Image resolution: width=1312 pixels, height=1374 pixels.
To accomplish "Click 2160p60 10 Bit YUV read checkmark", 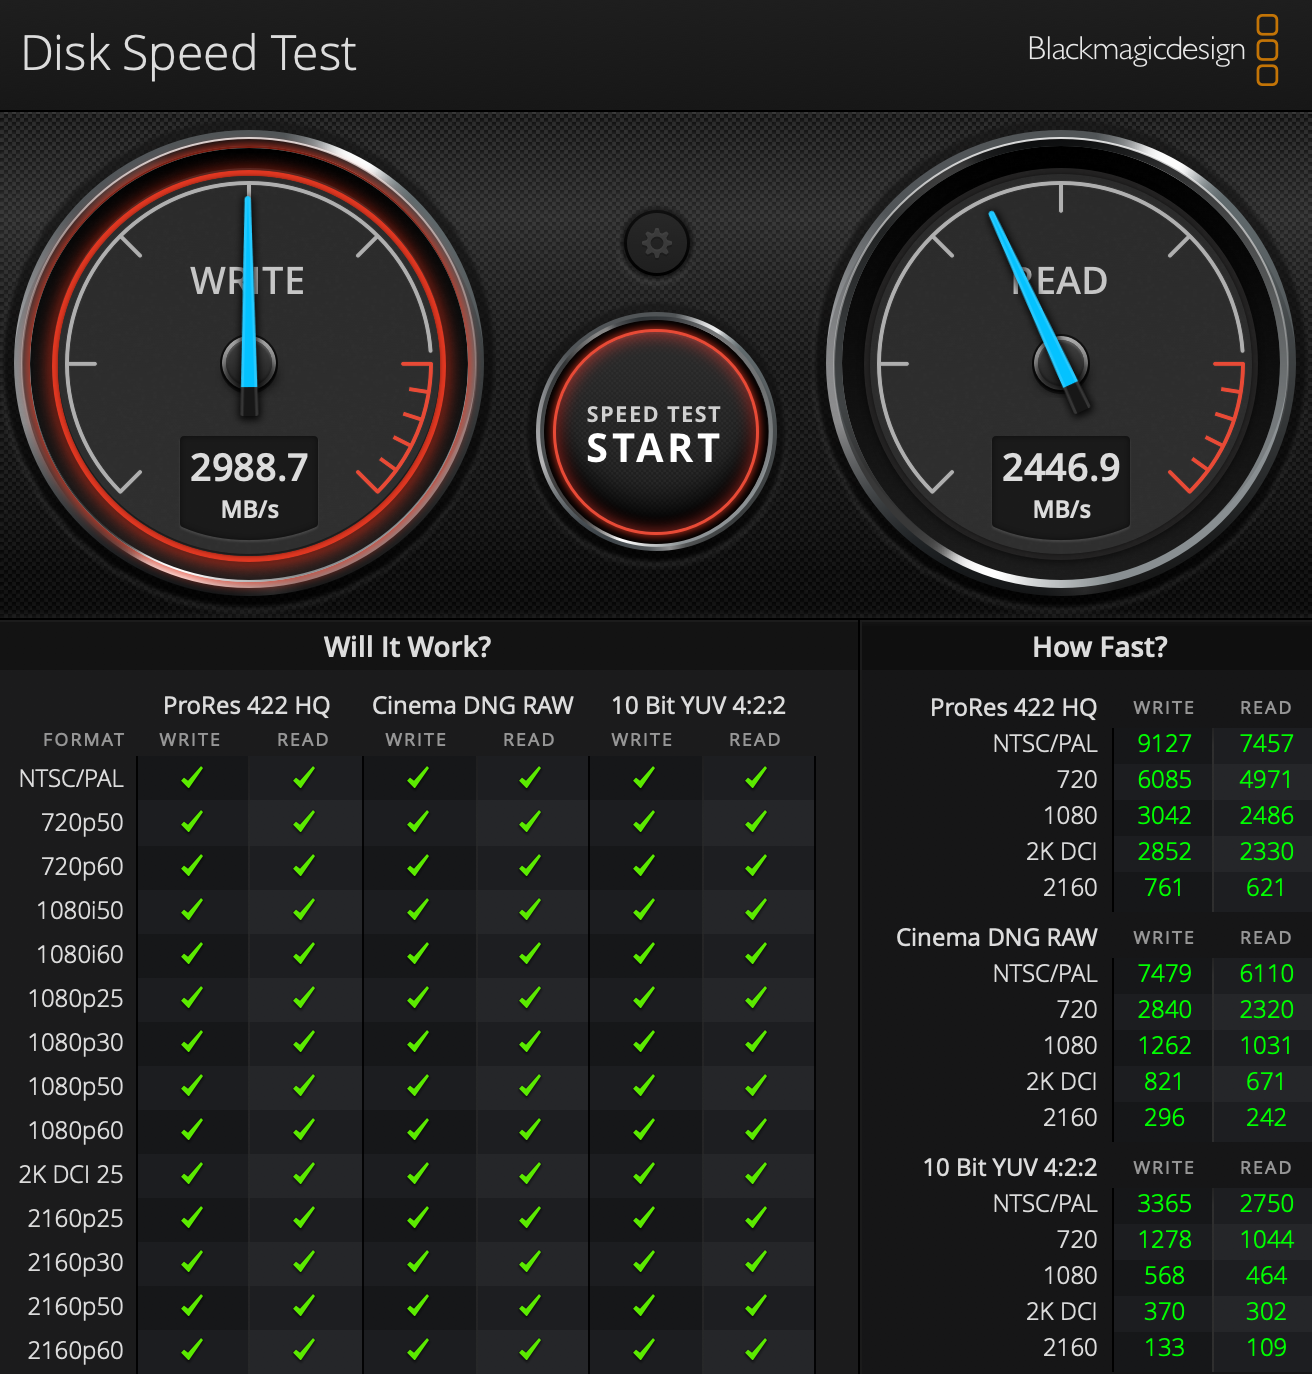I will coord(756,1349).
